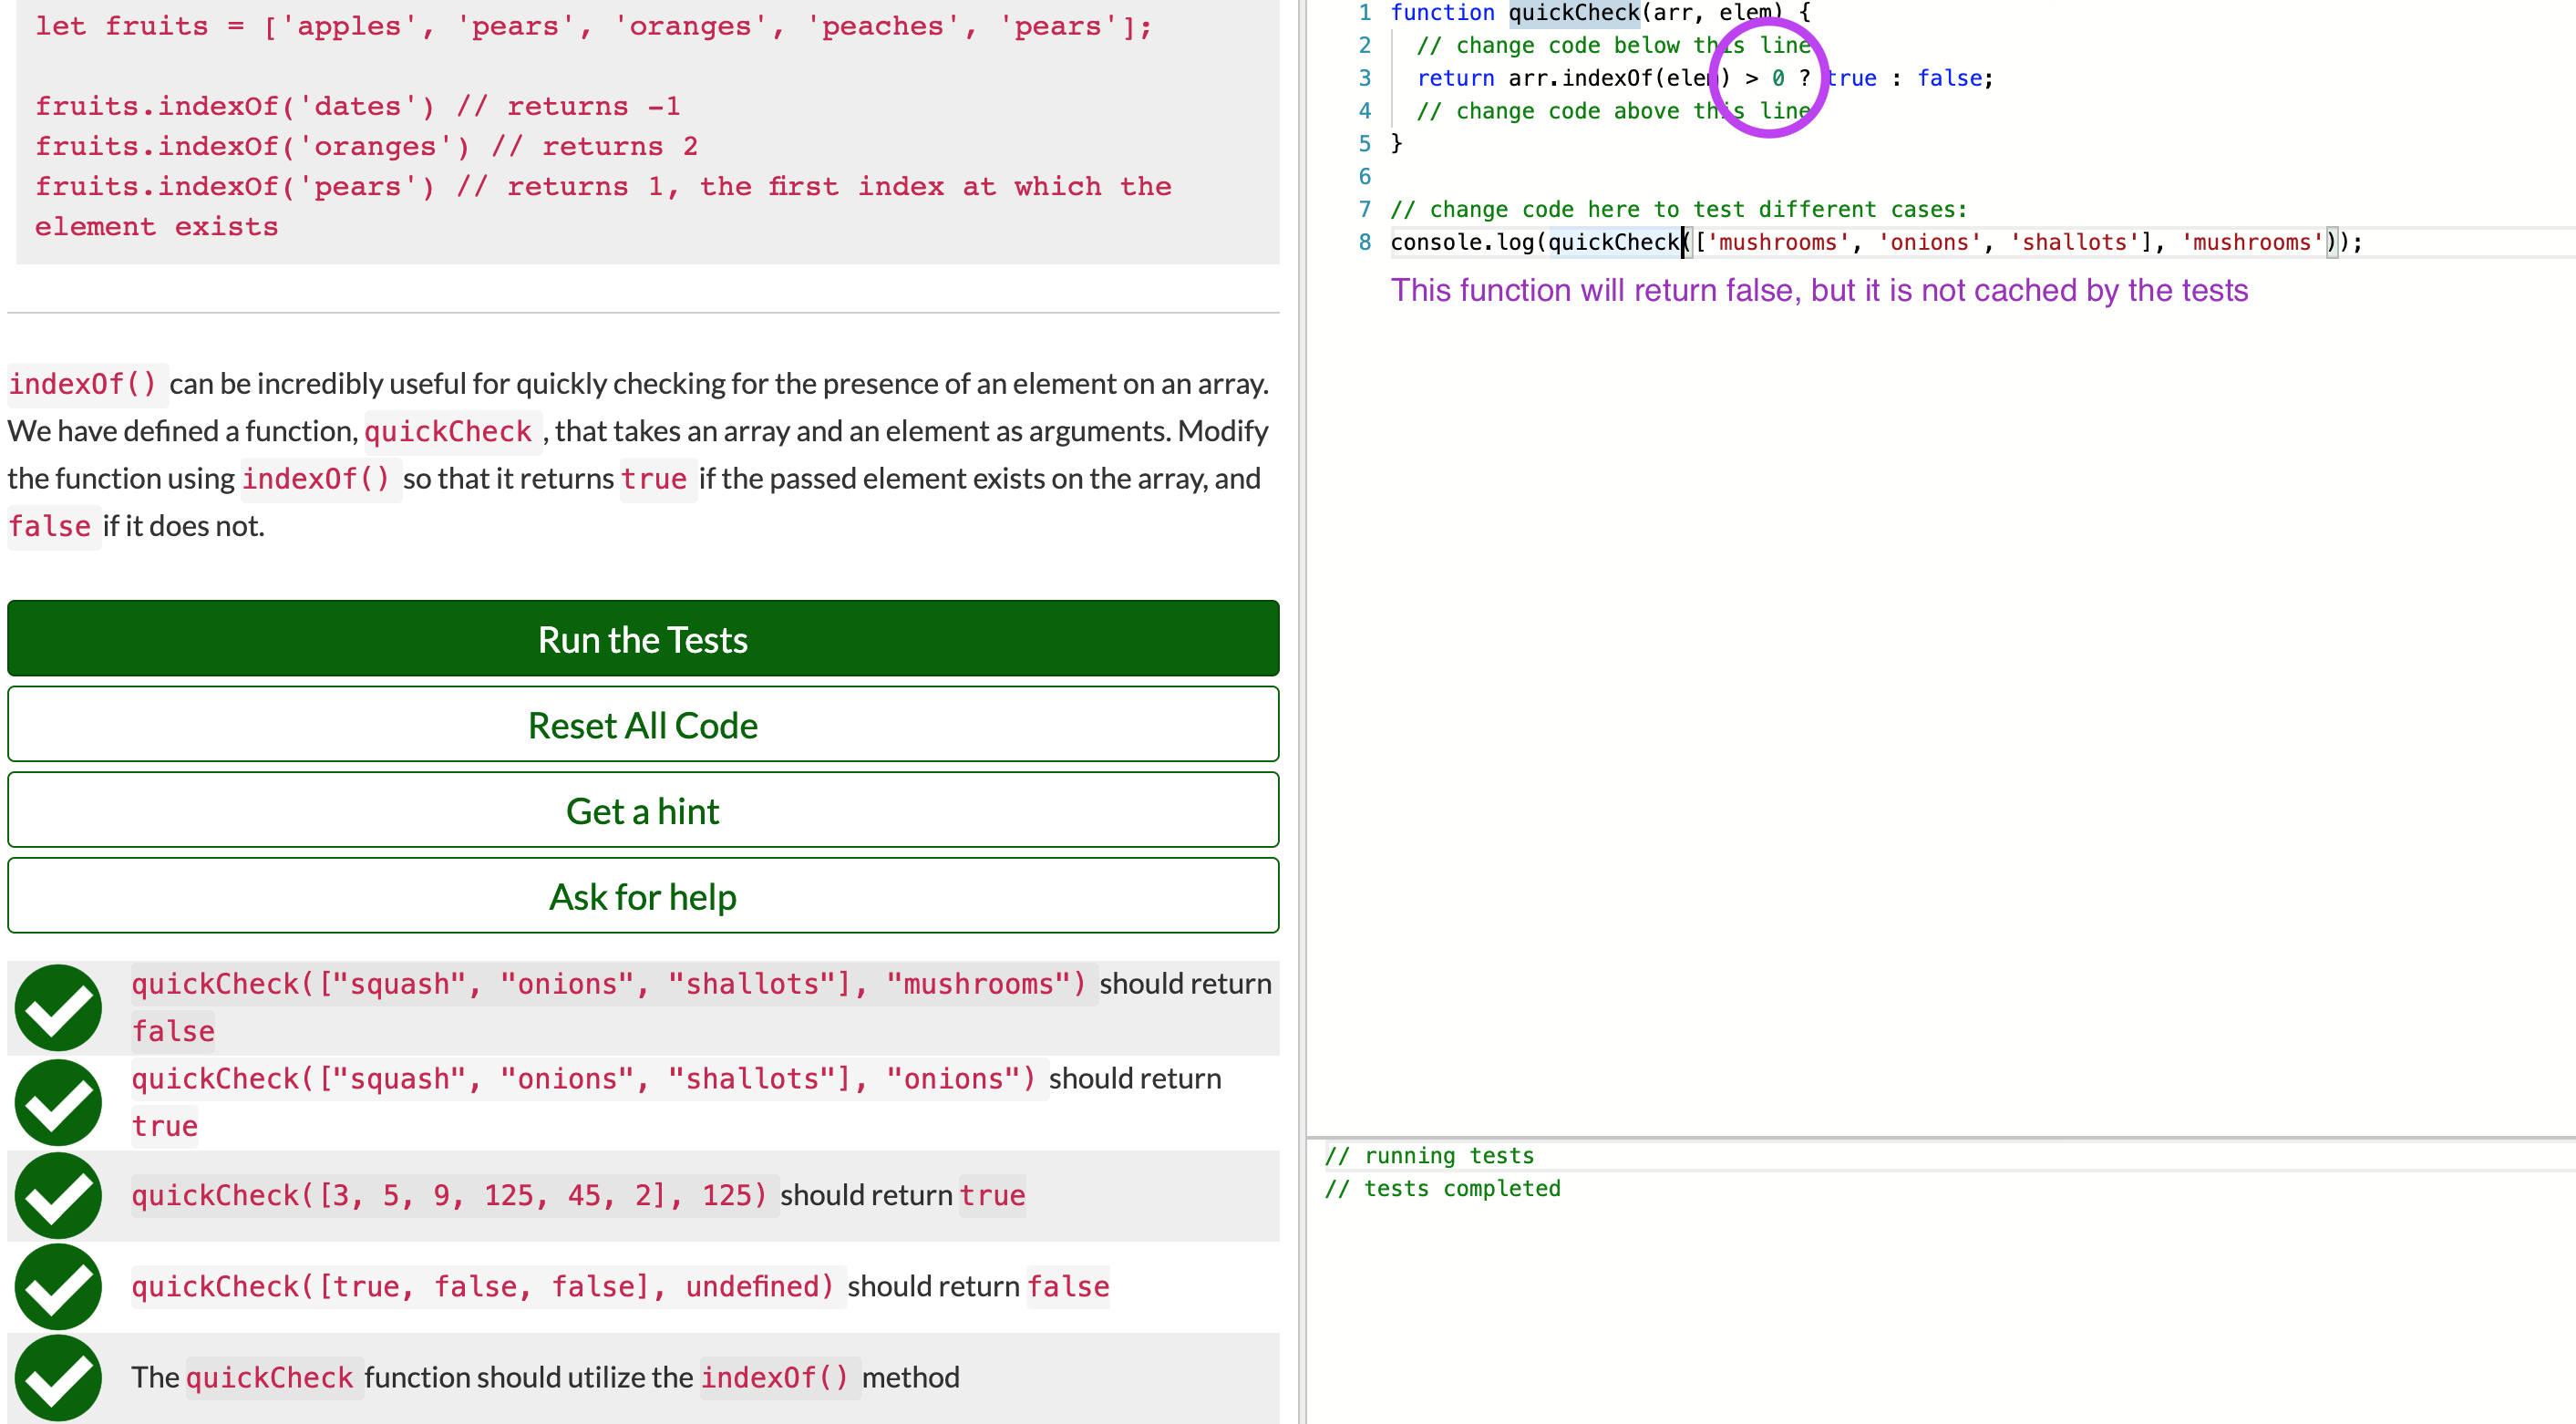Click the return statement on line 3
The image size is (2576, 1424).
[1456, 78]
